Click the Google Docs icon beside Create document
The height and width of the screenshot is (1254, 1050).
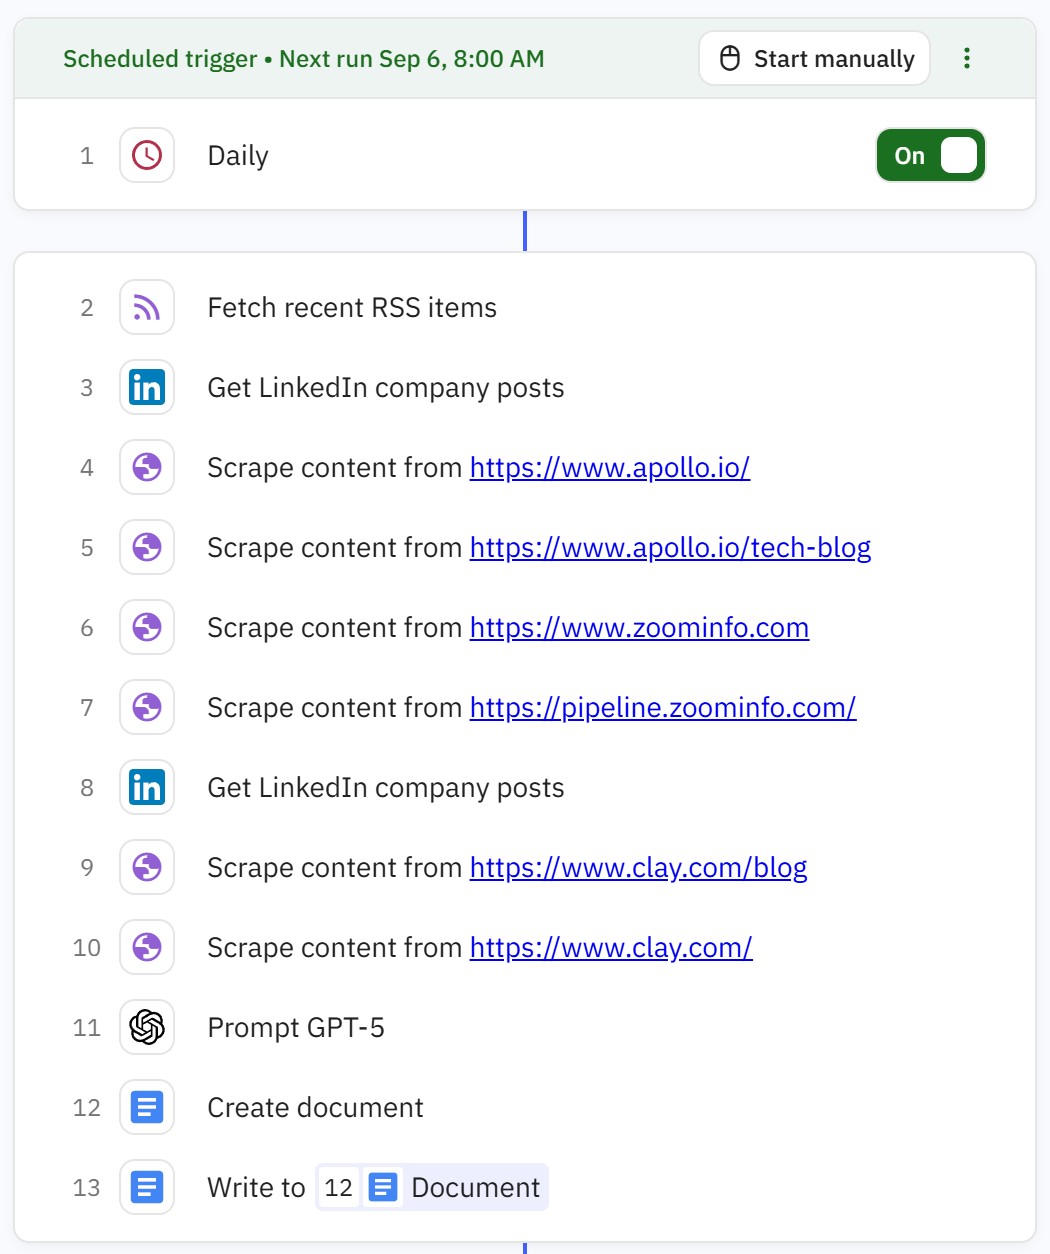point(147,1107)
